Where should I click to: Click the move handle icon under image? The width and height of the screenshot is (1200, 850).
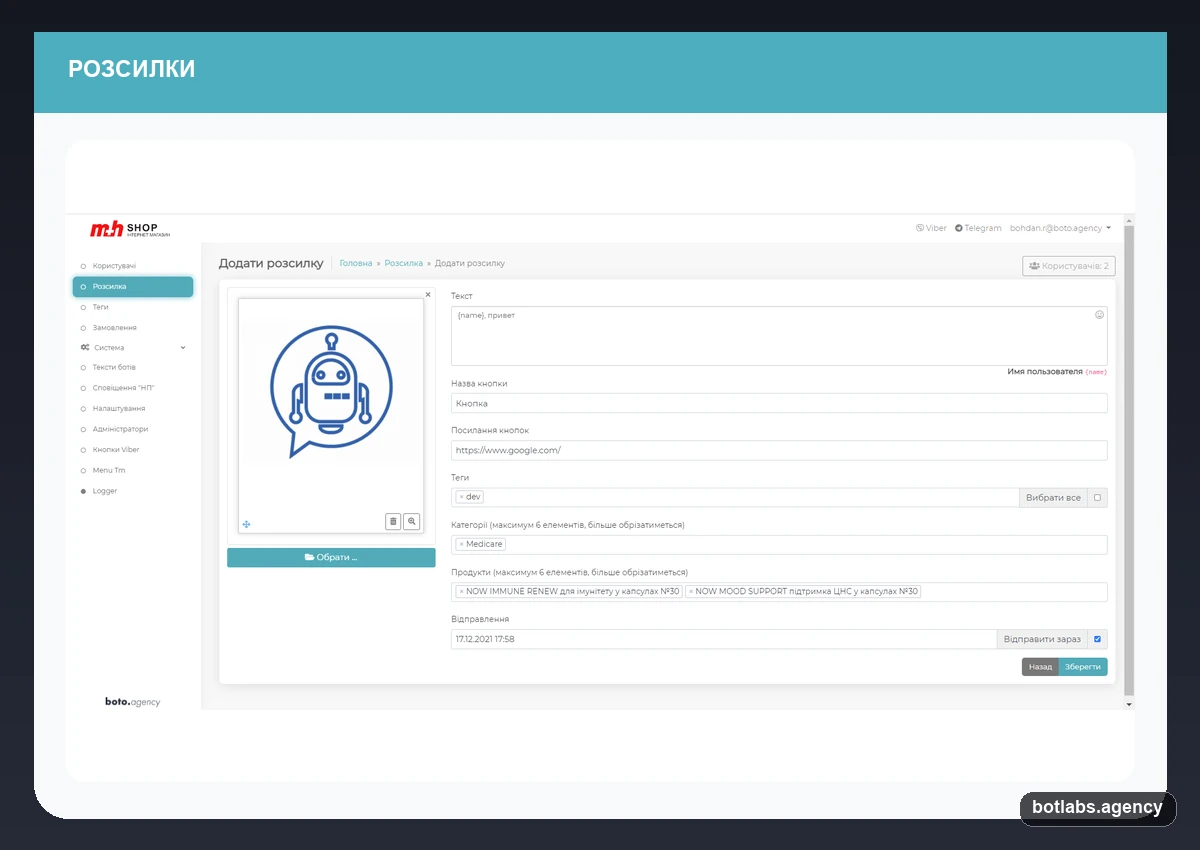tap(247, 524)
